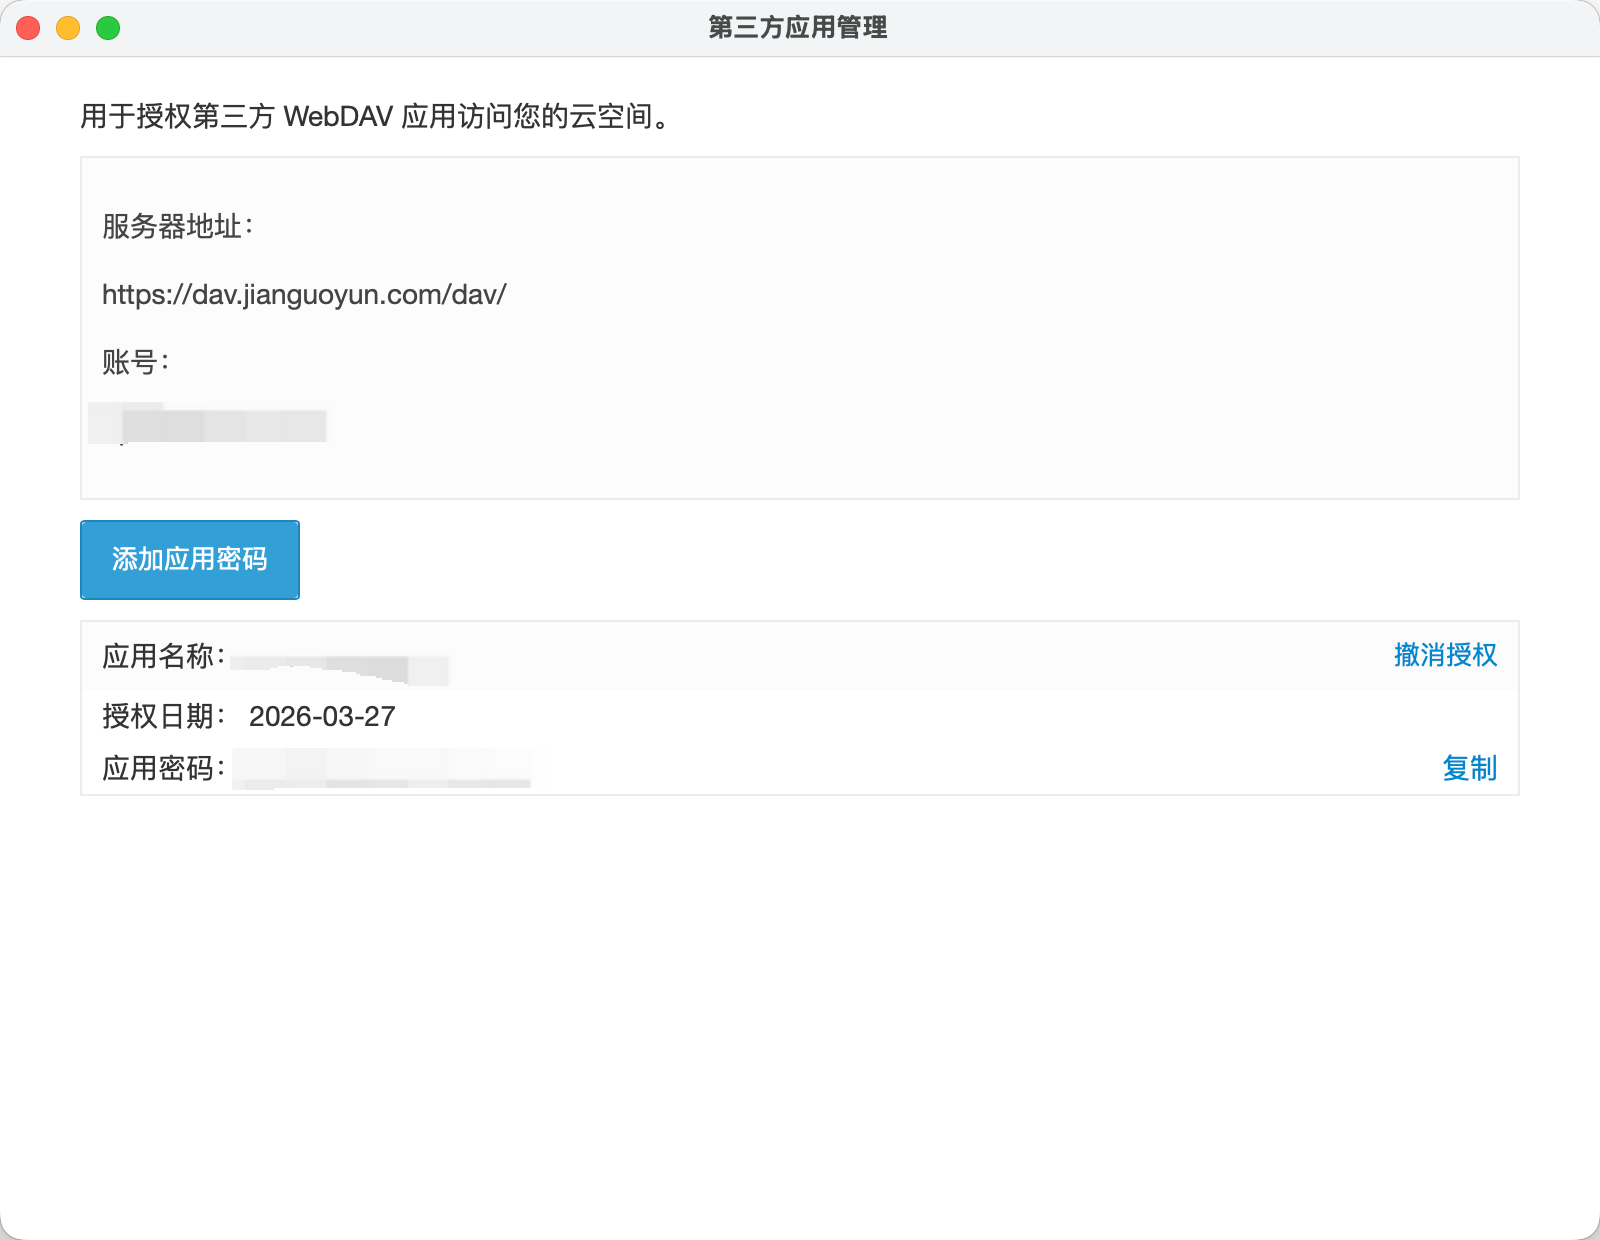Viewport: 1600px width, 1240px height.
Task: Click the blurred account value
Action: click(x=208, y=424)
